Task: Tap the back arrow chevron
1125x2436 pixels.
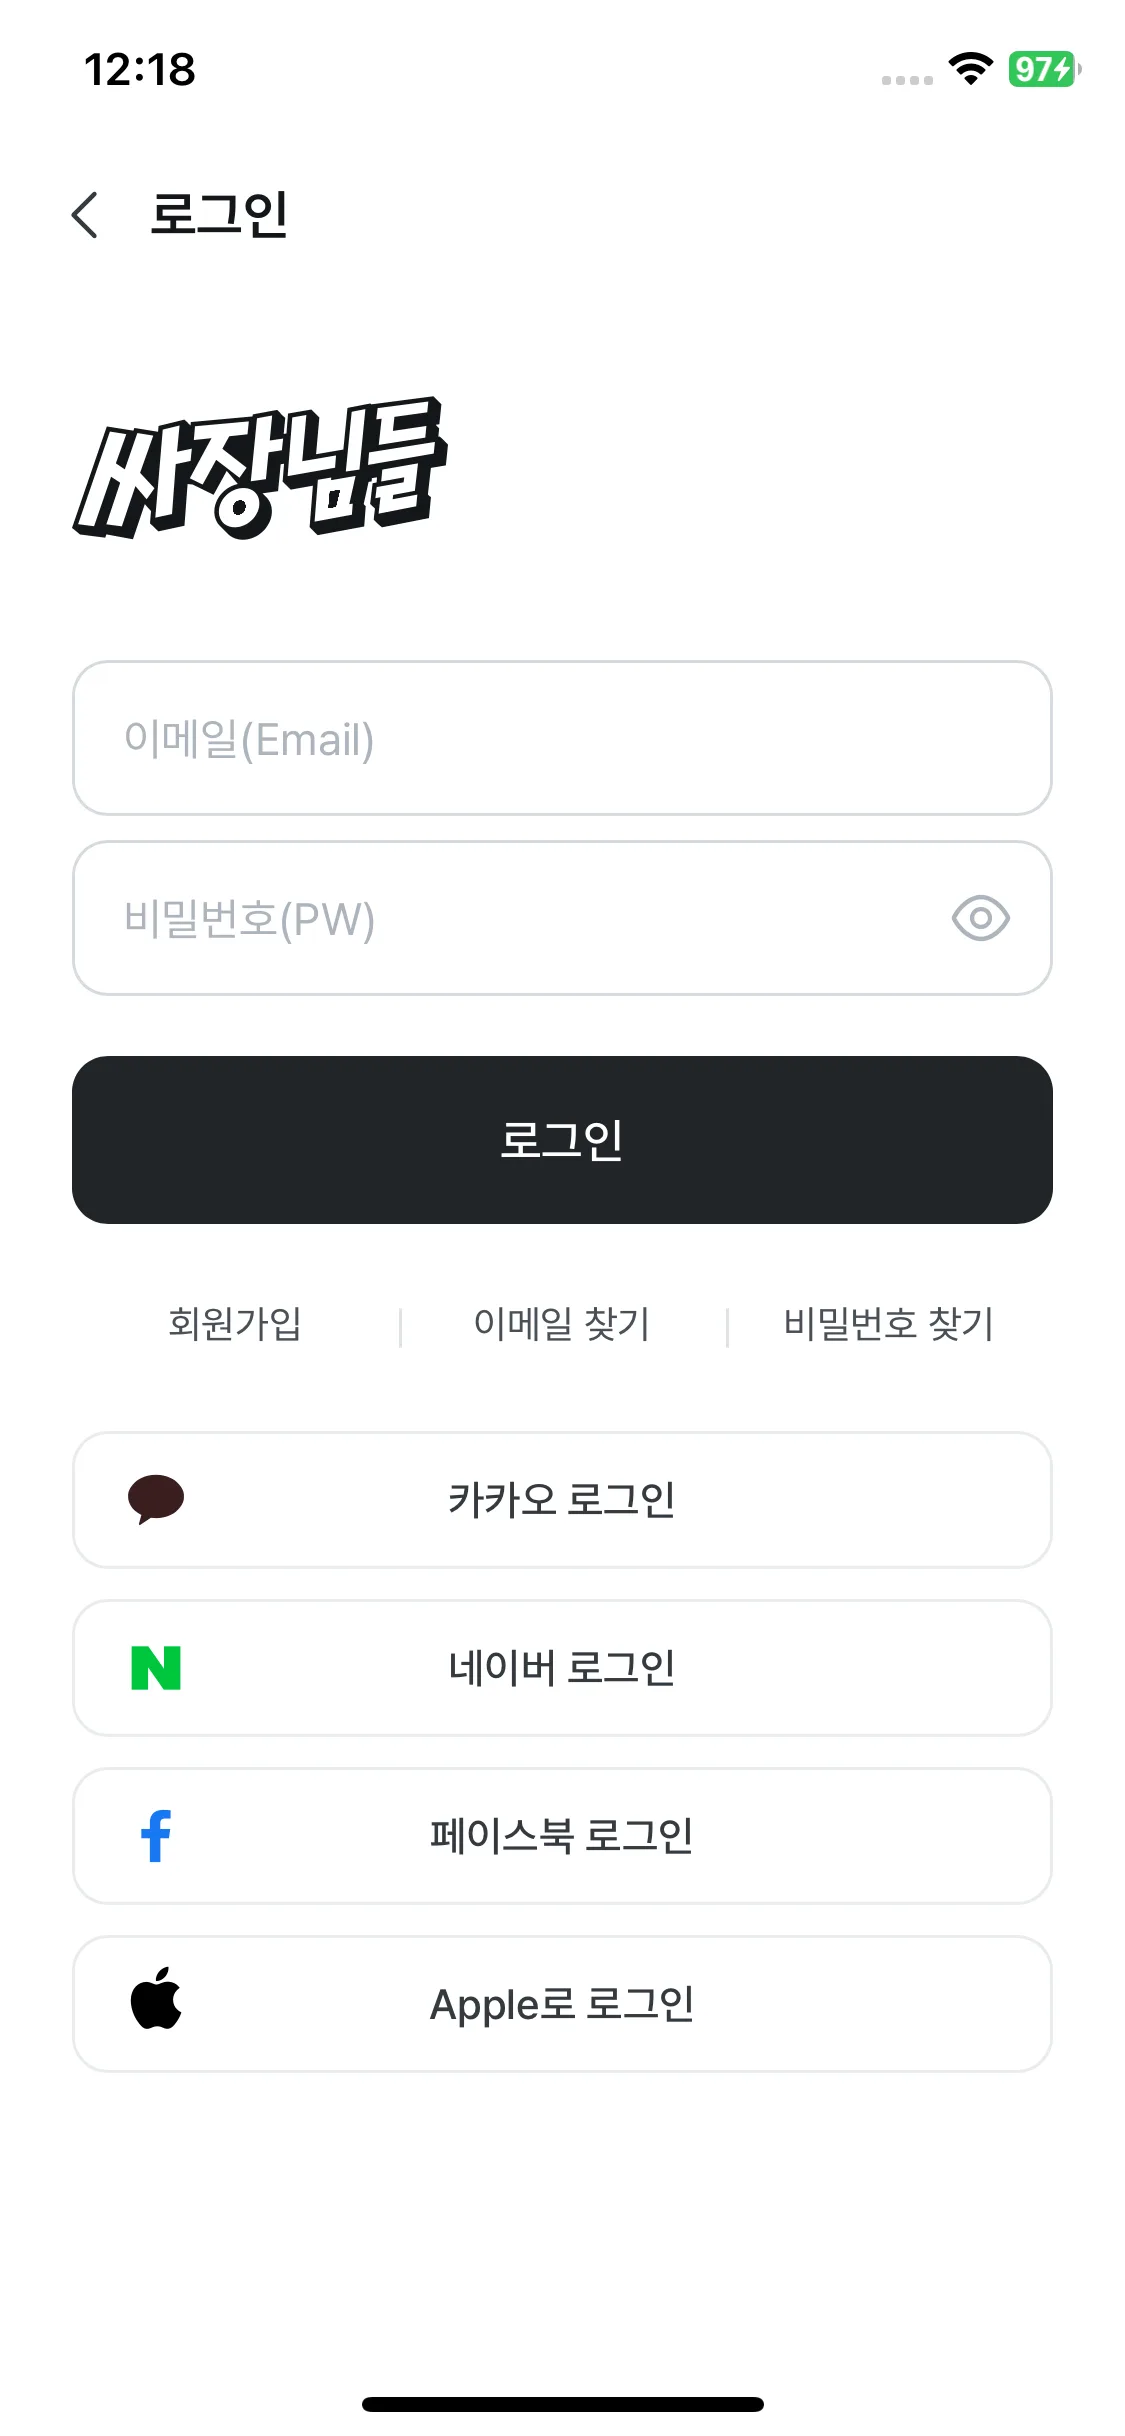Action: click(x=85, y=215)
